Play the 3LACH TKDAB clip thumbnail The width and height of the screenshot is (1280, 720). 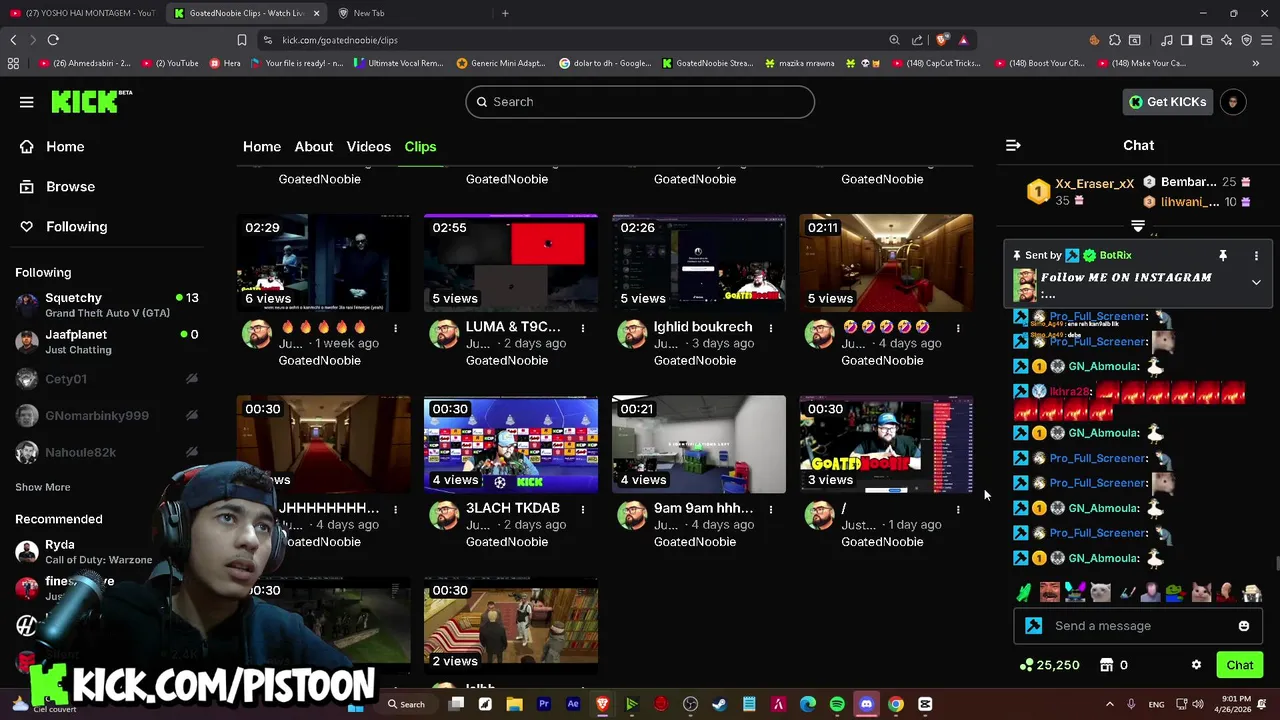511,444
